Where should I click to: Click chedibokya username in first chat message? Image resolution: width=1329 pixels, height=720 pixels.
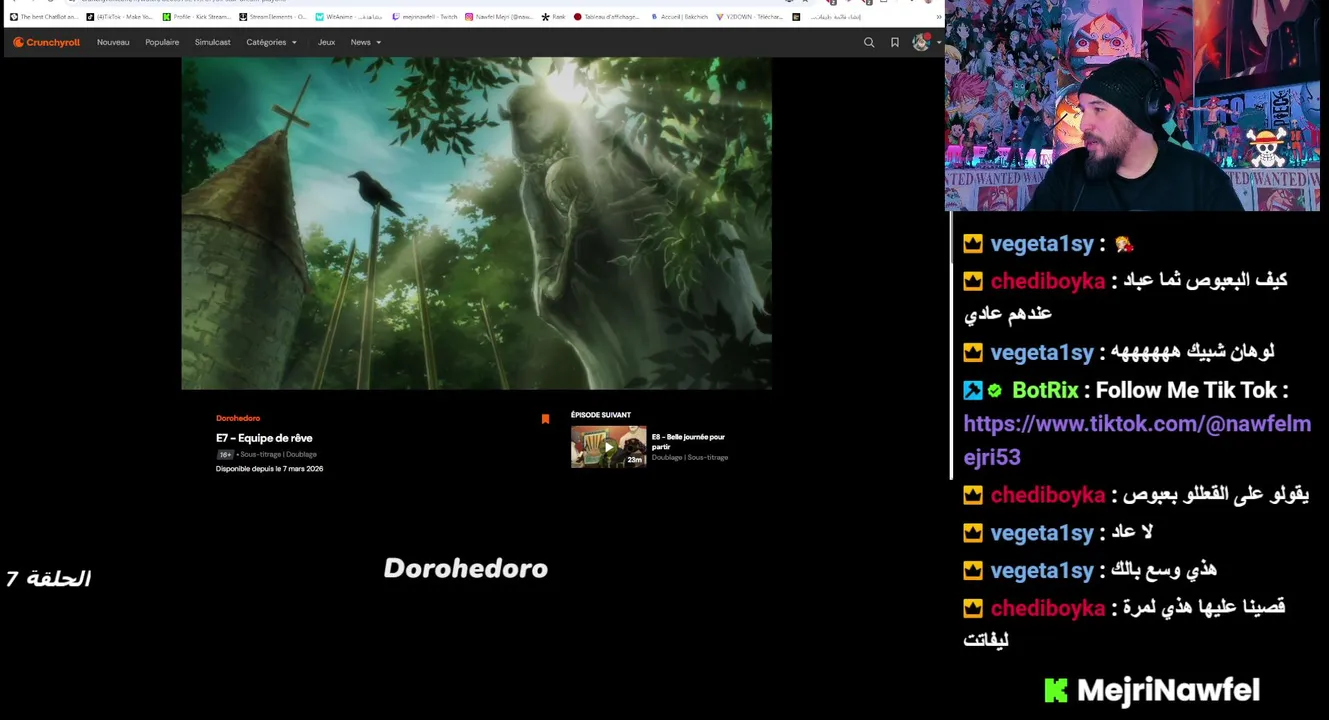click(1047, 282)
